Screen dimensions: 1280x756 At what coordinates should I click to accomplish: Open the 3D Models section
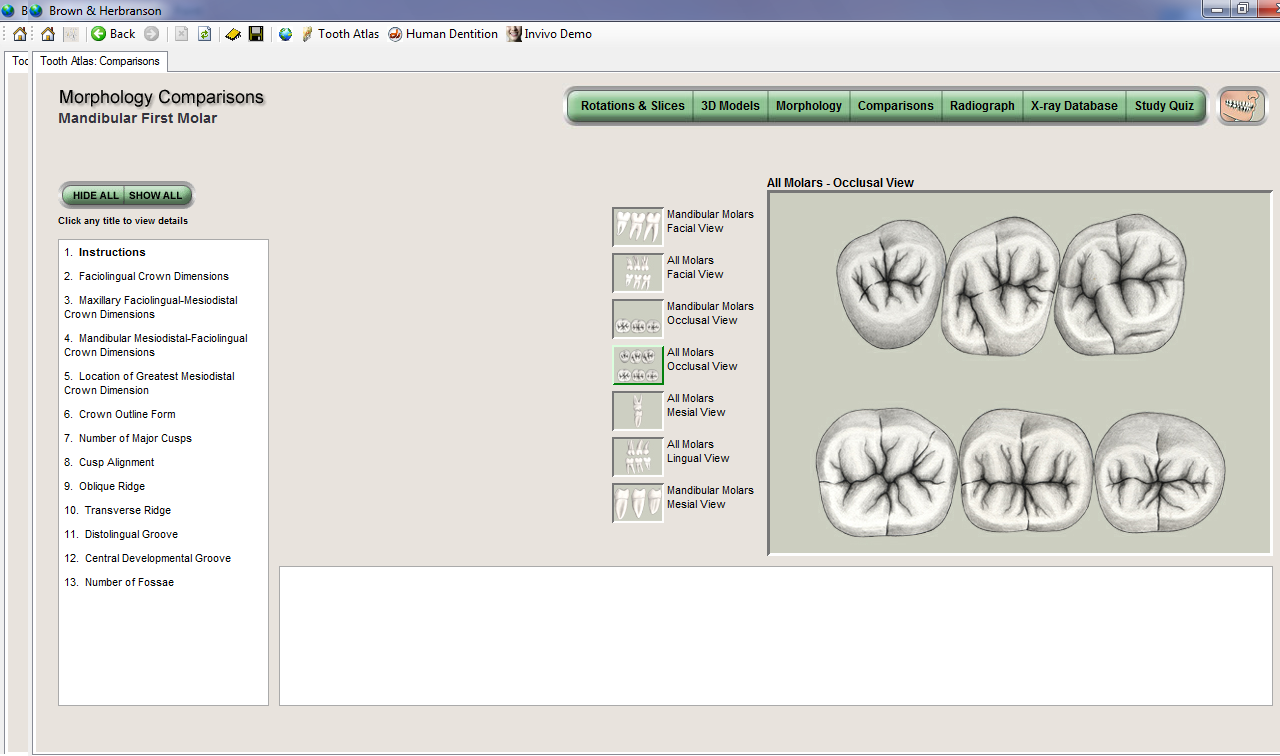point(730,106)
